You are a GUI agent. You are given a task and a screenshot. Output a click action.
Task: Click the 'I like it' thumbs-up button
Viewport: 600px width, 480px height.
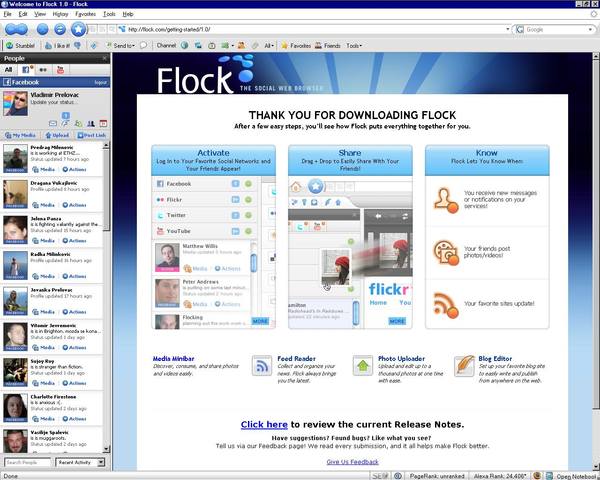pyautogui.click(x=57, y=46)
